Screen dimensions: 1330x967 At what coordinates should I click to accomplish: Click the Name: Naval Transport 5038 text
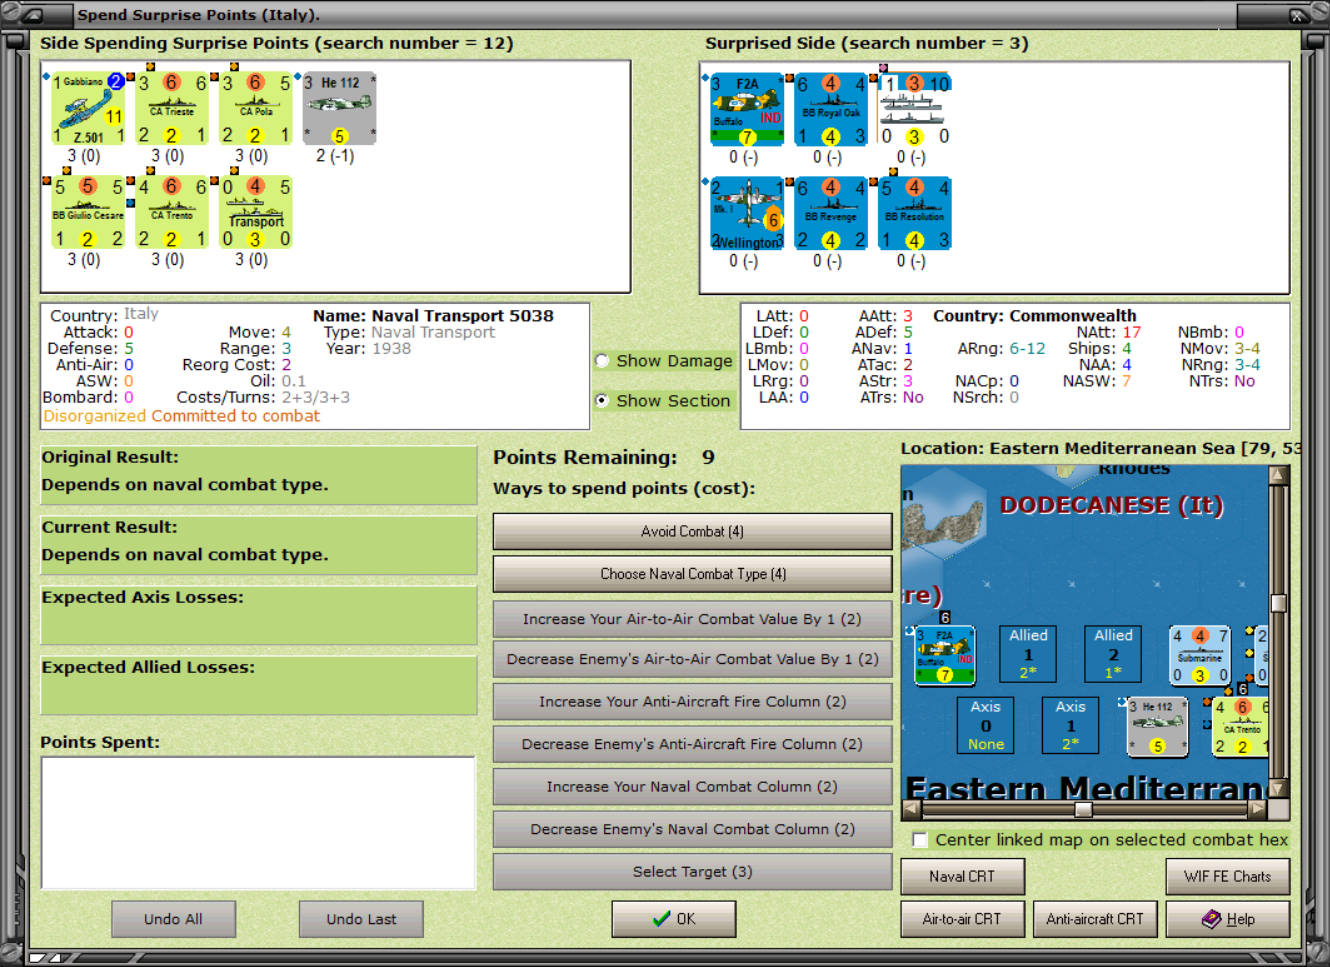pos(433,316)
